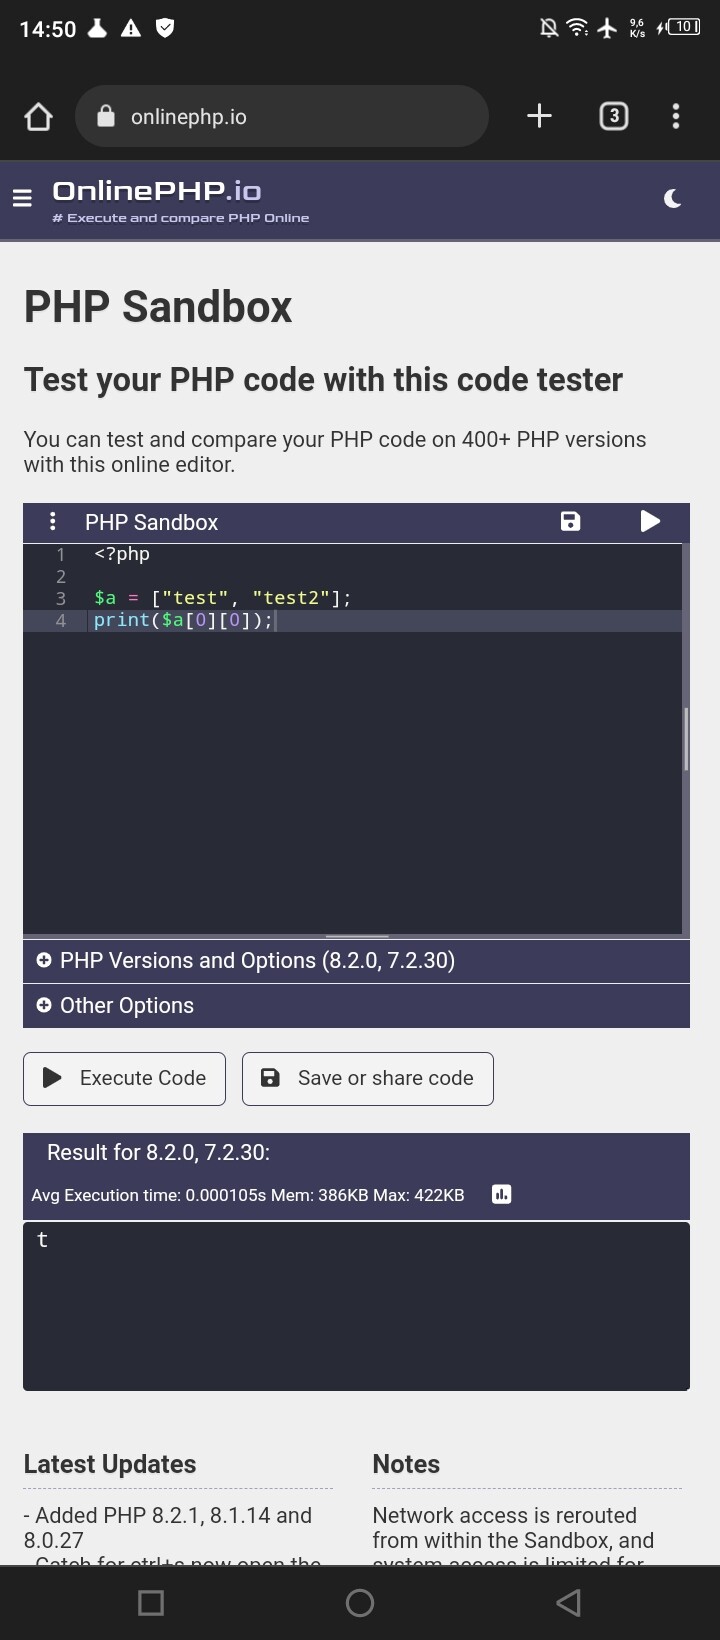The height and width of the screenshot is (1640, 720).
Task: Click the Latest Updates heading
Action: (110, 1464)
